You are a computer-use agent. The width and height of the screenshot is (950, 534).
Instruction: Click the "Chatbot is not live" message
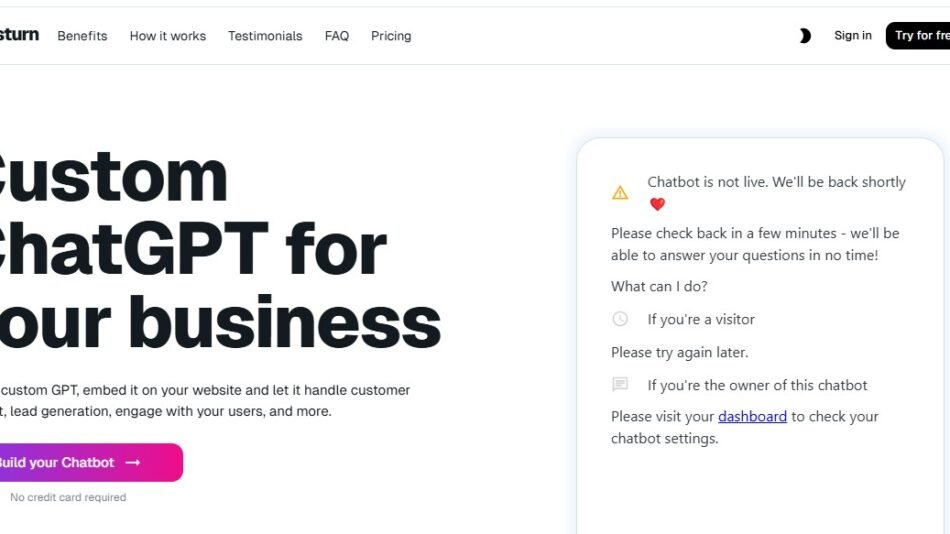776,182
